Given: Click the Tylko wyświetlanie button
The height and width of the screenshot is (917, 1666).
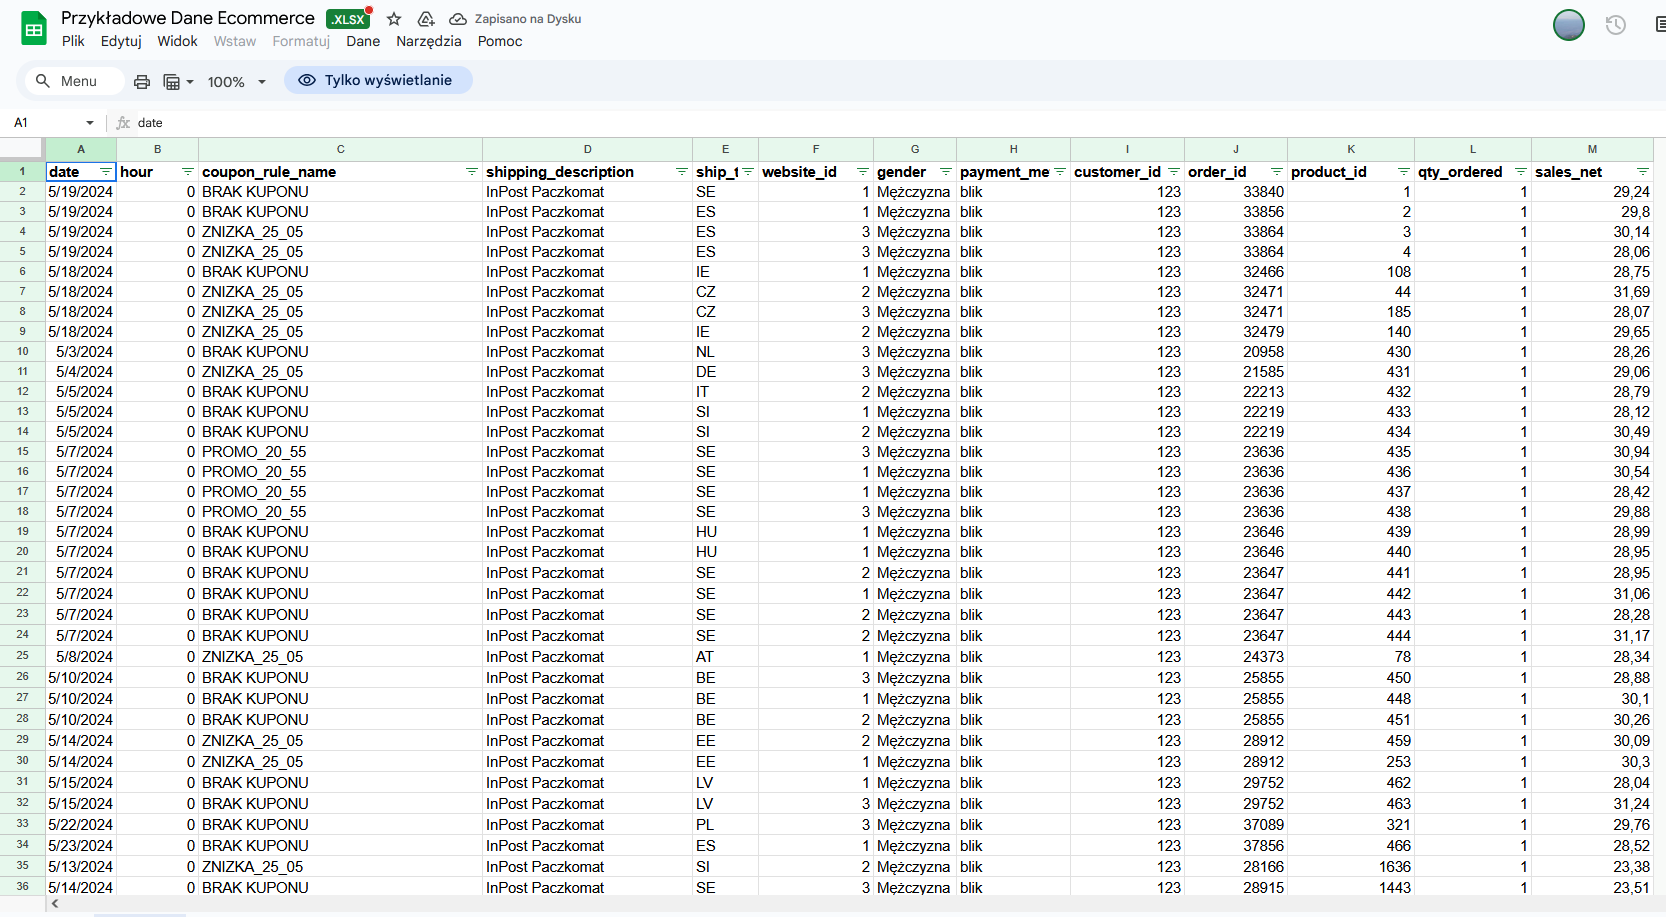Looking at the screenshot, I should pos(378,80).
